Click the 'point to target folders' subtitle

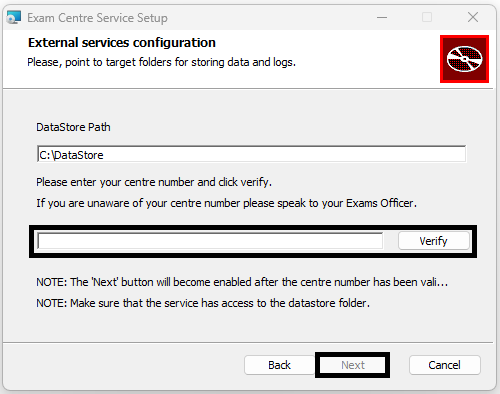tap(161, 62)
